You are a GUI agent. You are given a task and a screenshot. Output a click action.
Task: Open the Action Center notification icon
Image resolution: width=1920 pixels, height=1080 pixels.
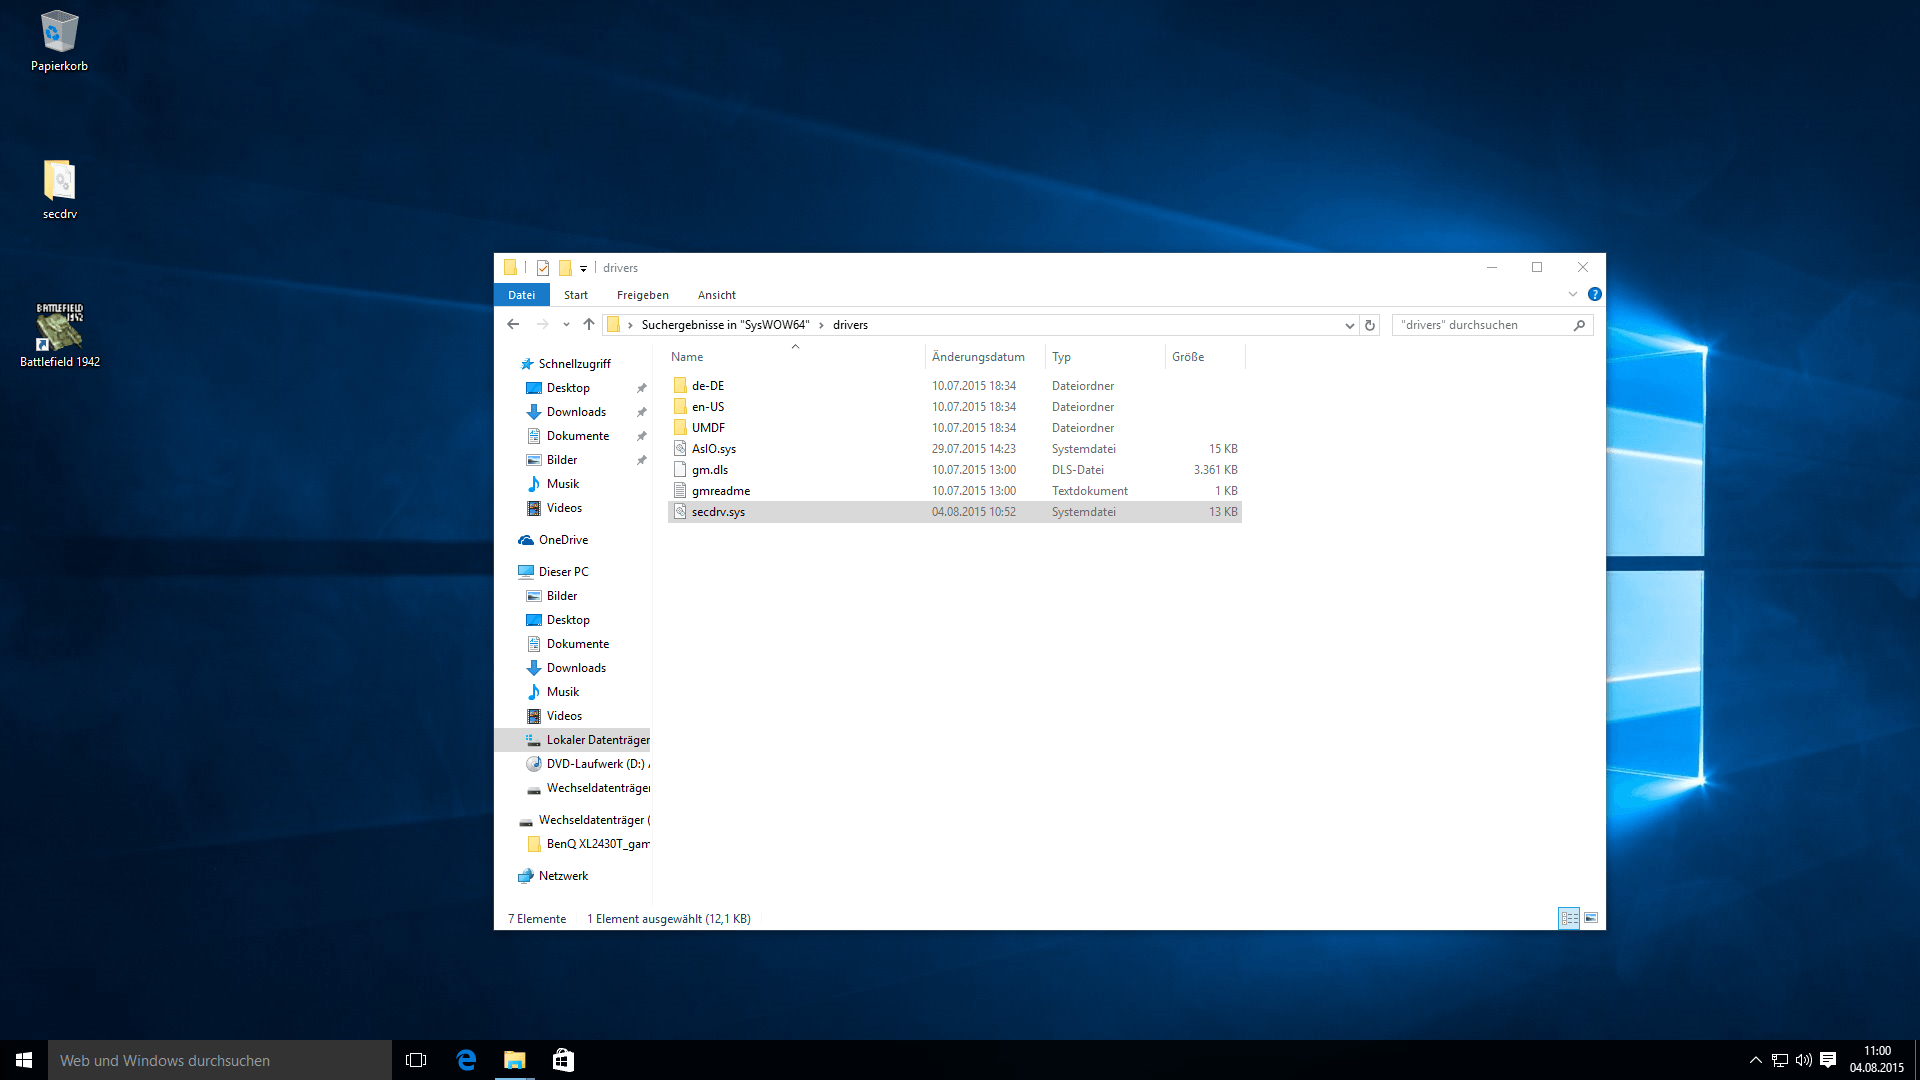(1828, 1060)
